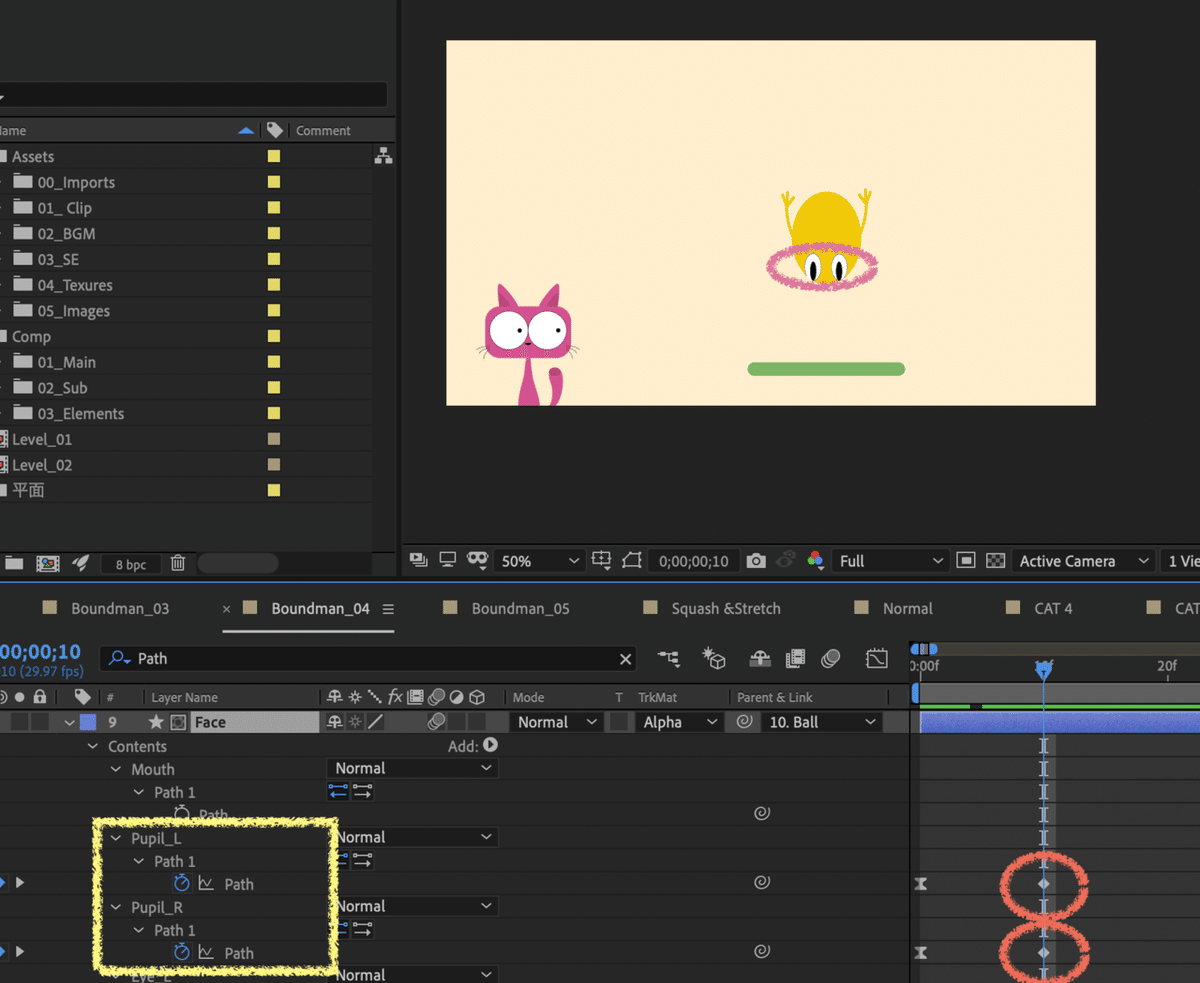Image resolution: width=1200 pixels, height=983 pixels.
Task: Take a snapshot with the camera icon
Action: tap(756, 561)
